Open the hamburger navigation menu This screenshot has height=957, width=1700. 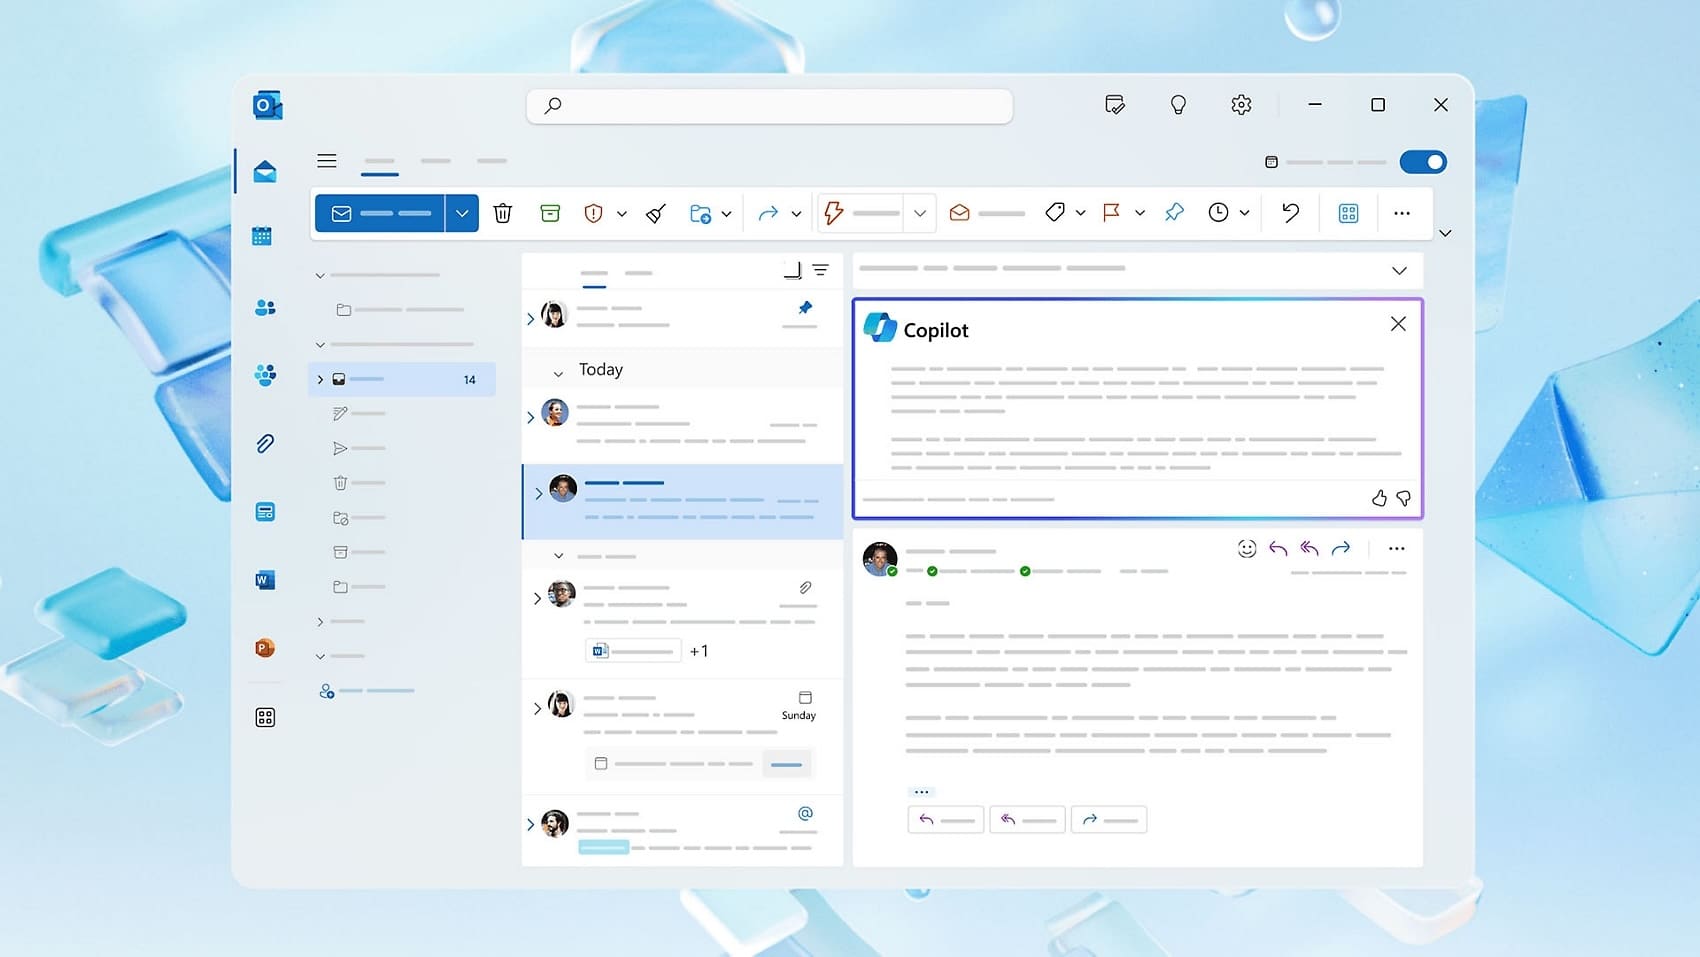point(327,160)
